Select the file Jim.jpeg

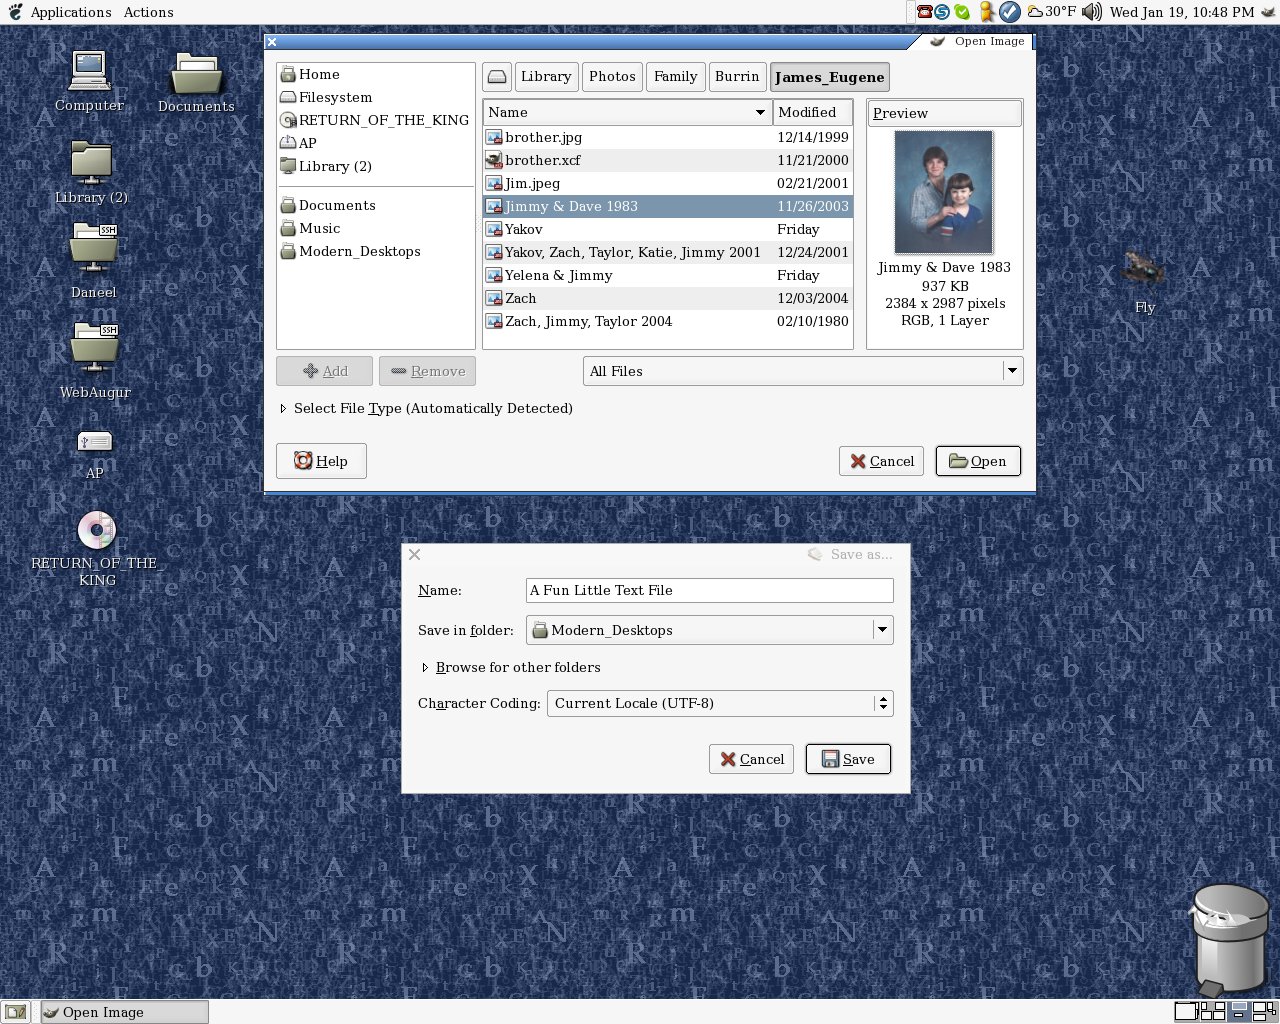pyautogui.click(x=667, y=183)
